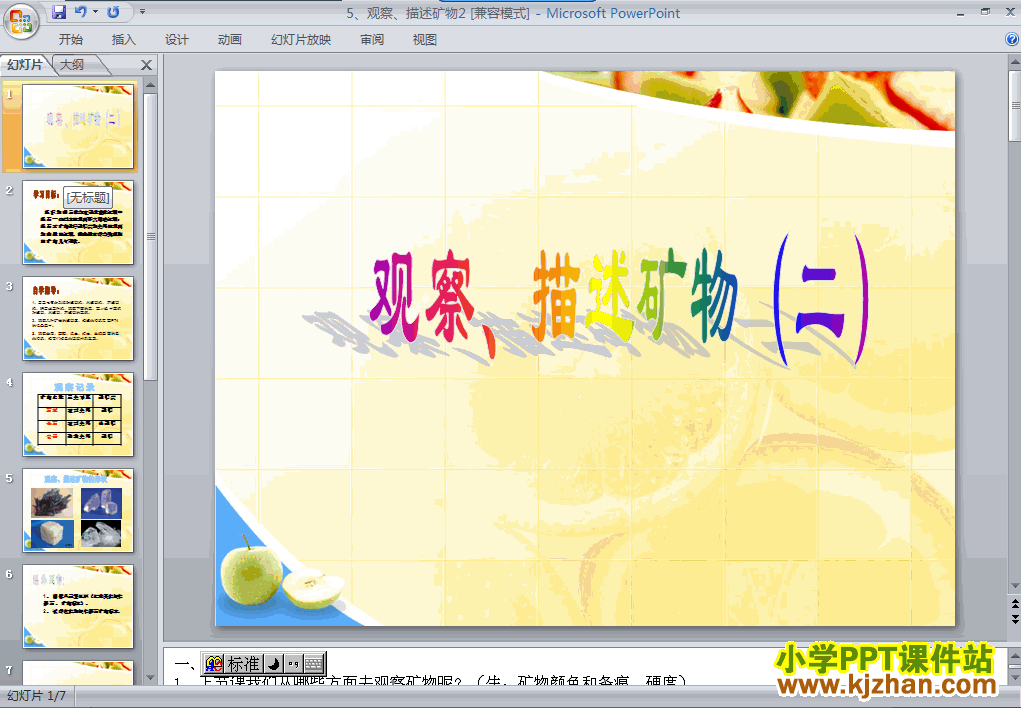Image resolution: width=1021 pixels, height=708 pixels.
Task: Switch to the 大纲 outline pane tab
Action: coord(73,64)
